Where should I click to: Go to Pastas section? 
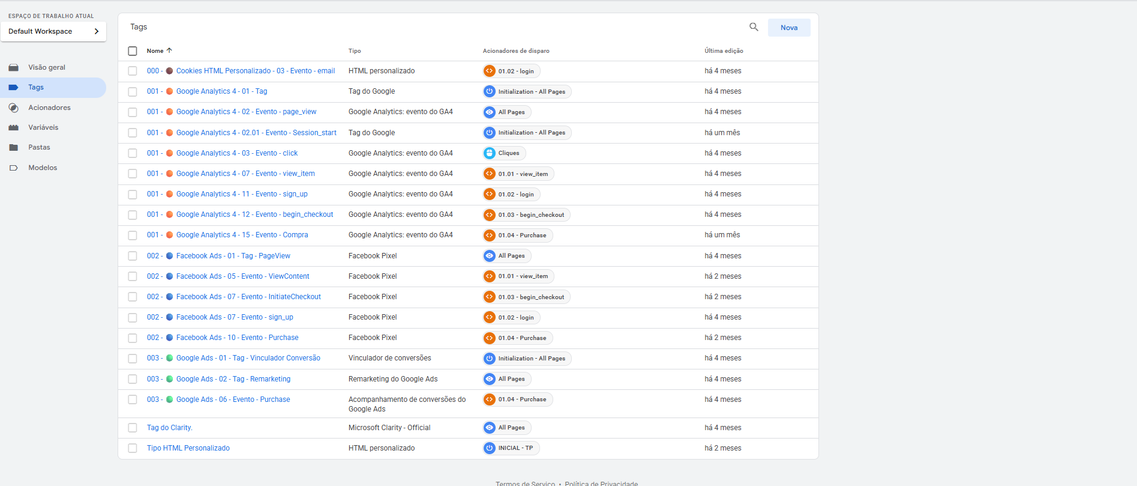click(39, 147)
